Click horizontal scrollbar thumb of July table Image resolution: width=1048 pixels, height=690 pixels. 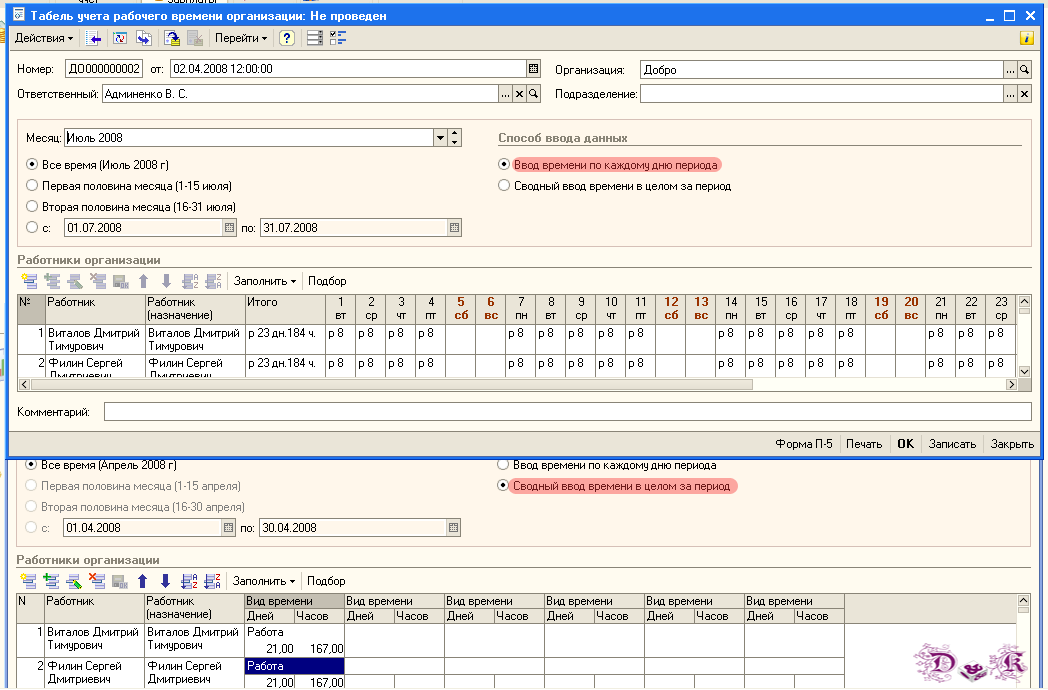point(392,384)
